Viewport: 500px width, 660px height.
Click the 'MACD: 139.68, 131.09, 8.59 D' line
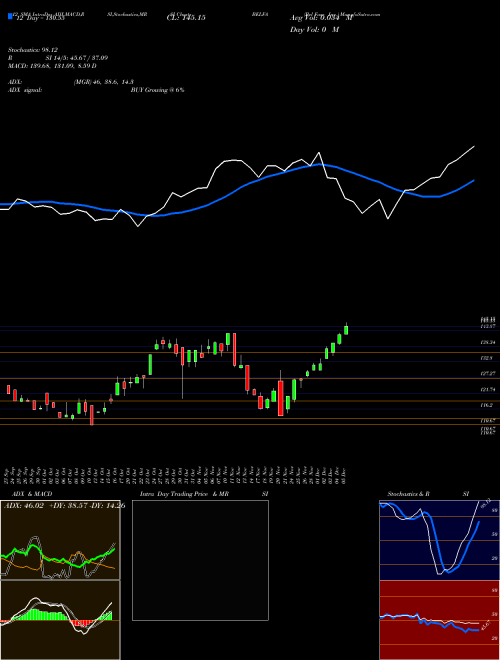coord(50,66)
